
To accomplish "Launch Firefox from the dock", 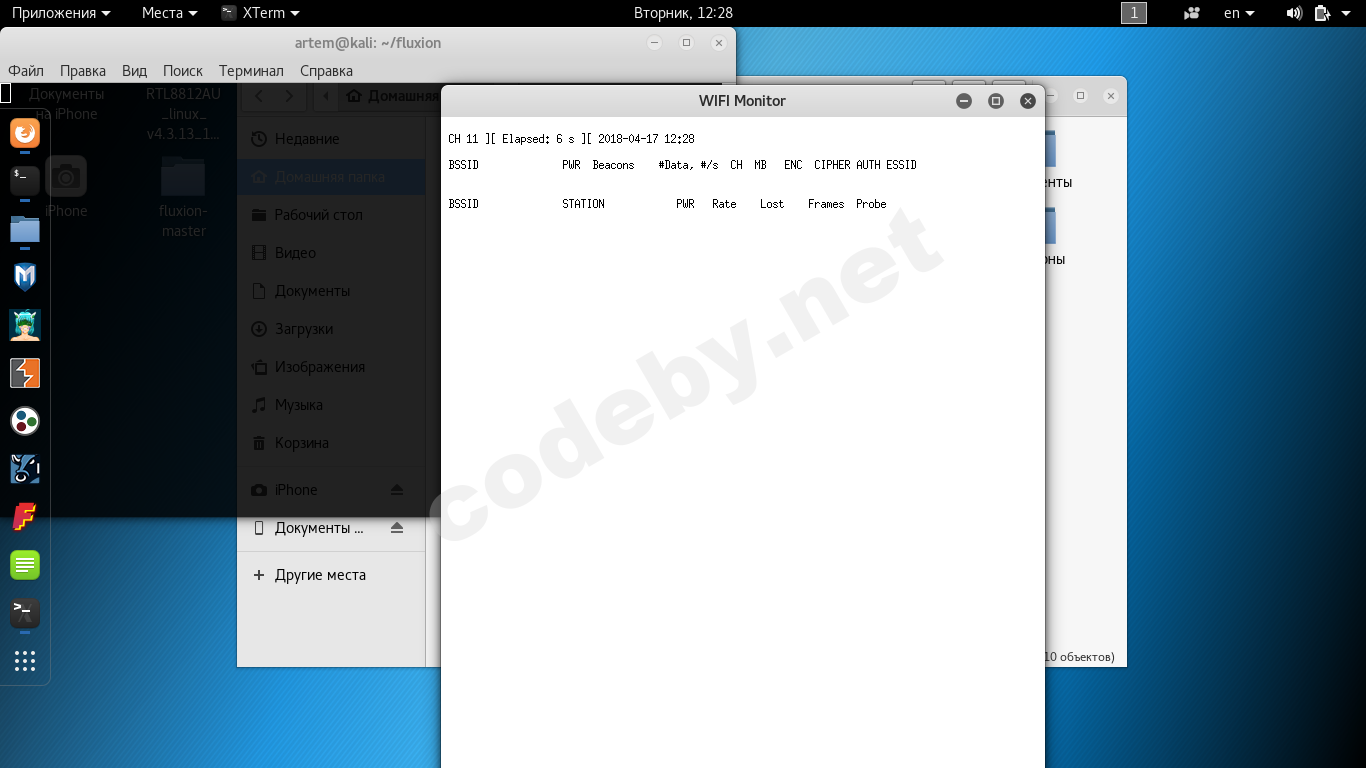I will click(25, 133).
